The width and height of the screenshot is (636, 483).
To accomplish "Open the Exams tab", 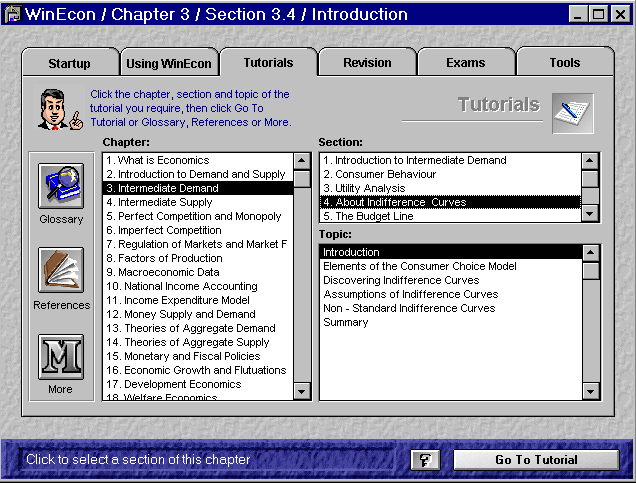I will point(466,62).
